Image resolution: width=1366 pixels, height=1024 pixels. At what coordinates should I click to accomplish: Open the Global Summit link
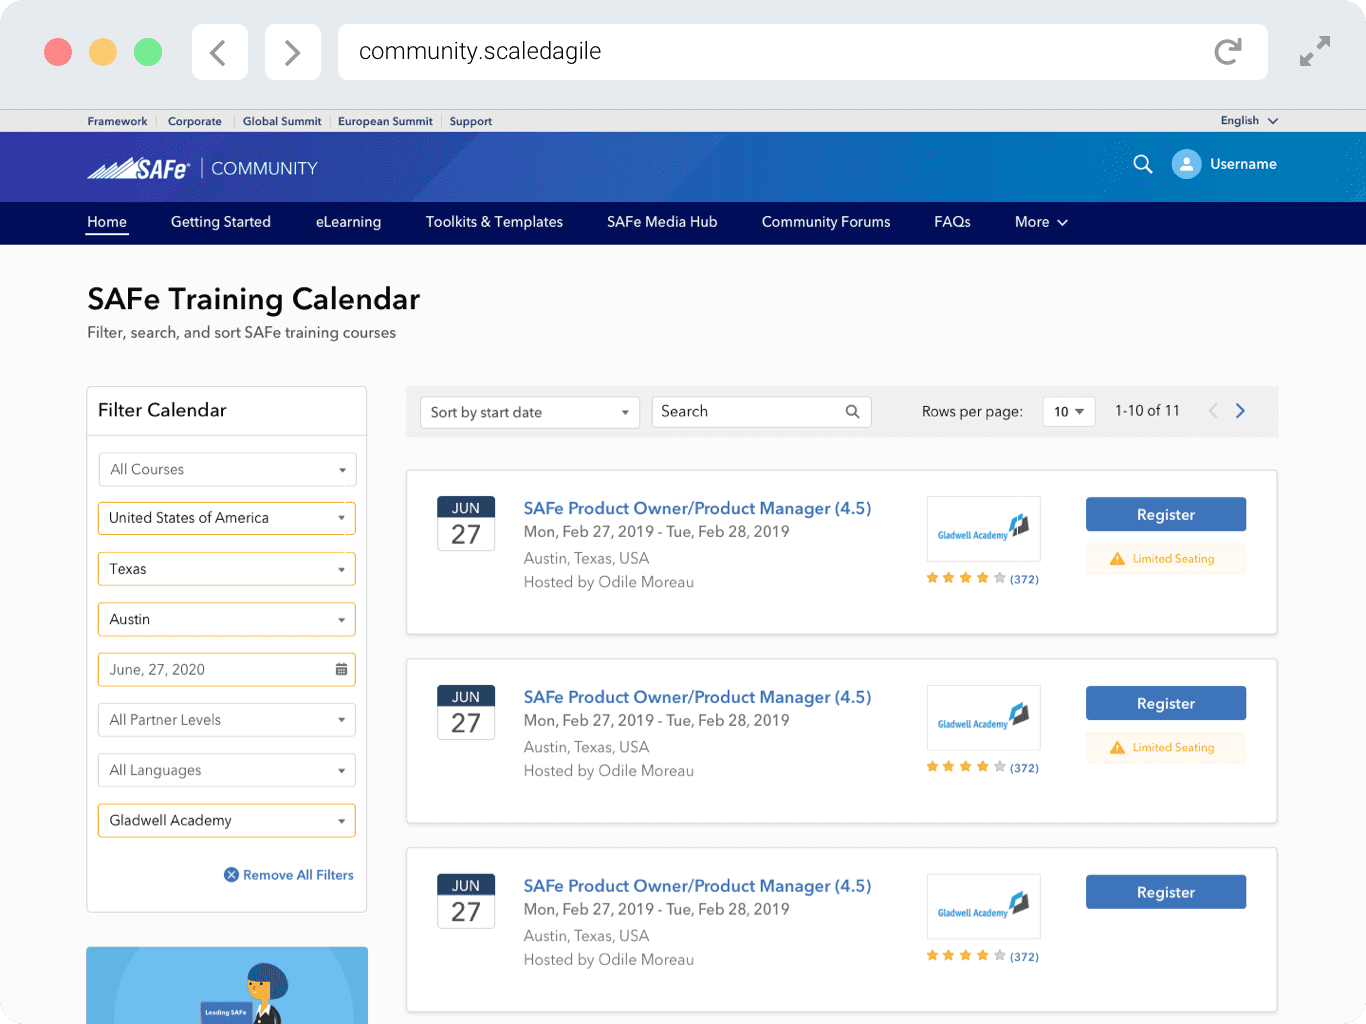click(282, 121)
